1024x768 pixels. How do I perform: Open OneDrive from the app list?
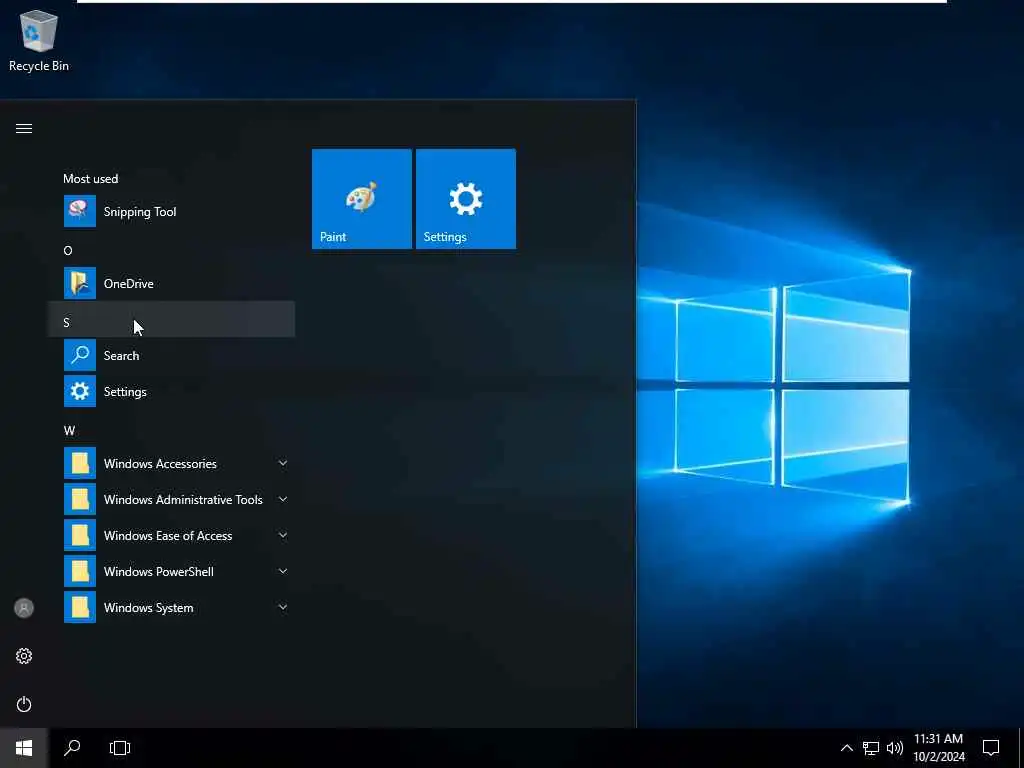click(172, 283)
